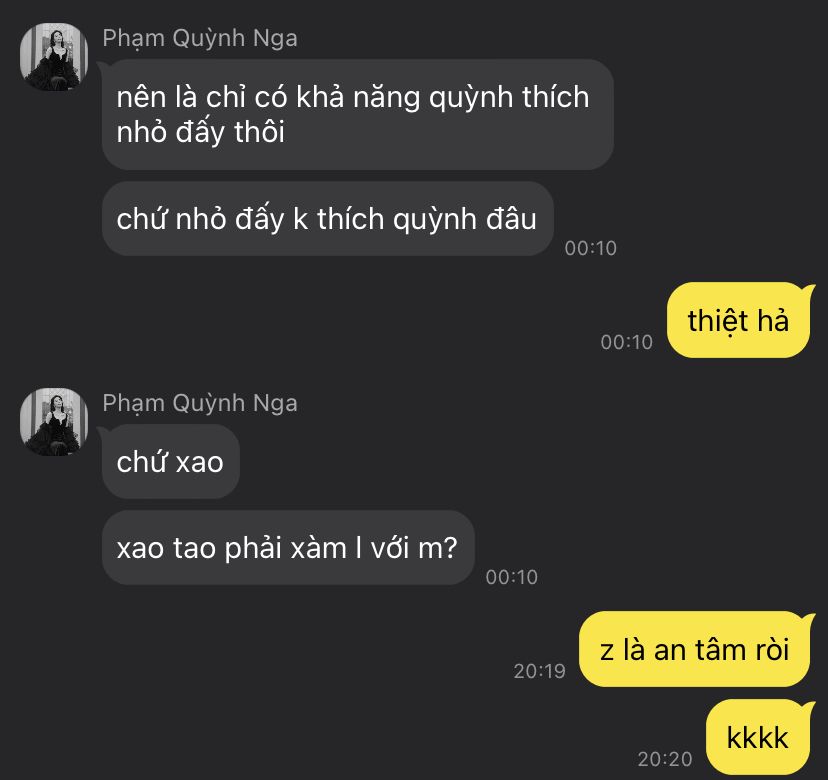Screen dimensions: 828x780
Task: Tap the yellow "kkkk" message bubble
Action: point(758,737)
